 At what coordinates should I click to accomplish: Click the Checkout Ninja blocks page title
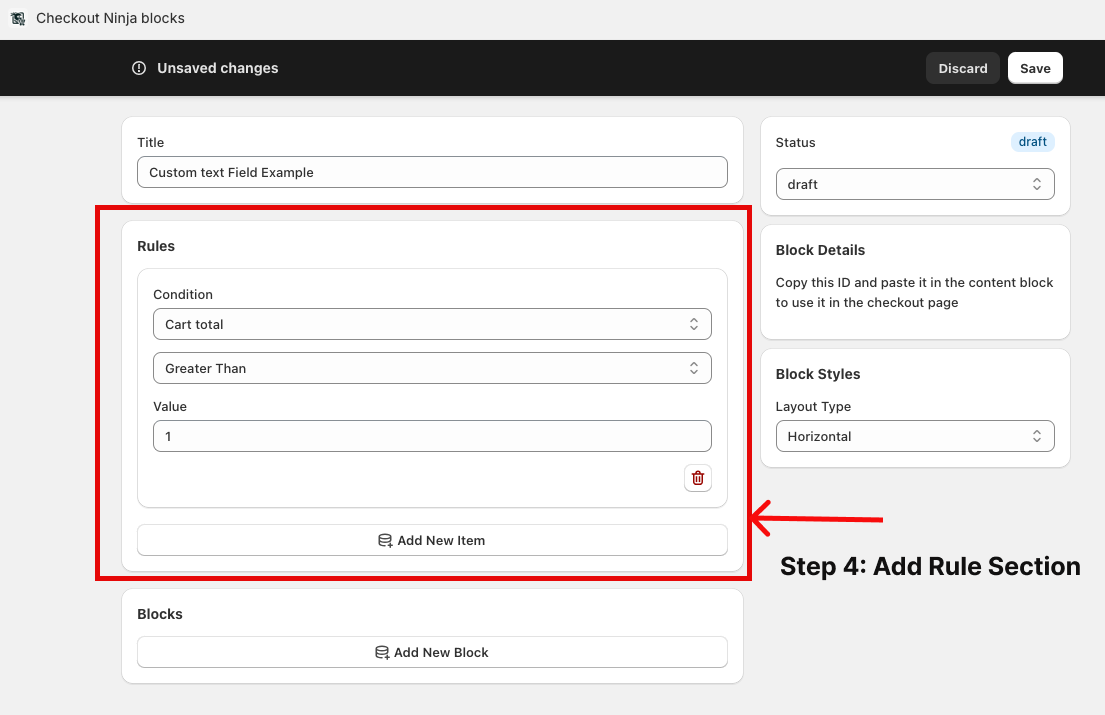110,18
